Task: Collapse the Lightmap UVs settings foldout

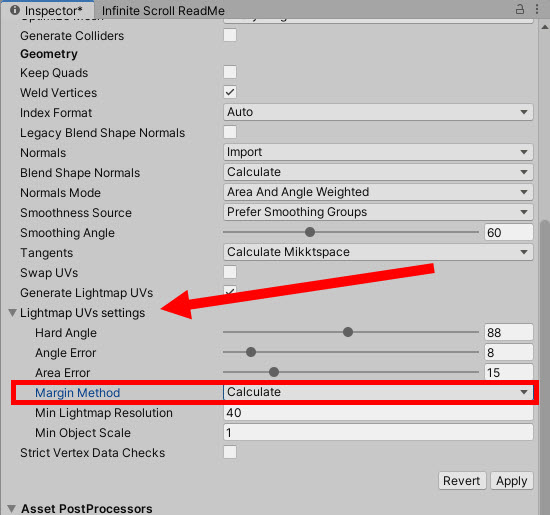Action: click(x=13, y=313)
